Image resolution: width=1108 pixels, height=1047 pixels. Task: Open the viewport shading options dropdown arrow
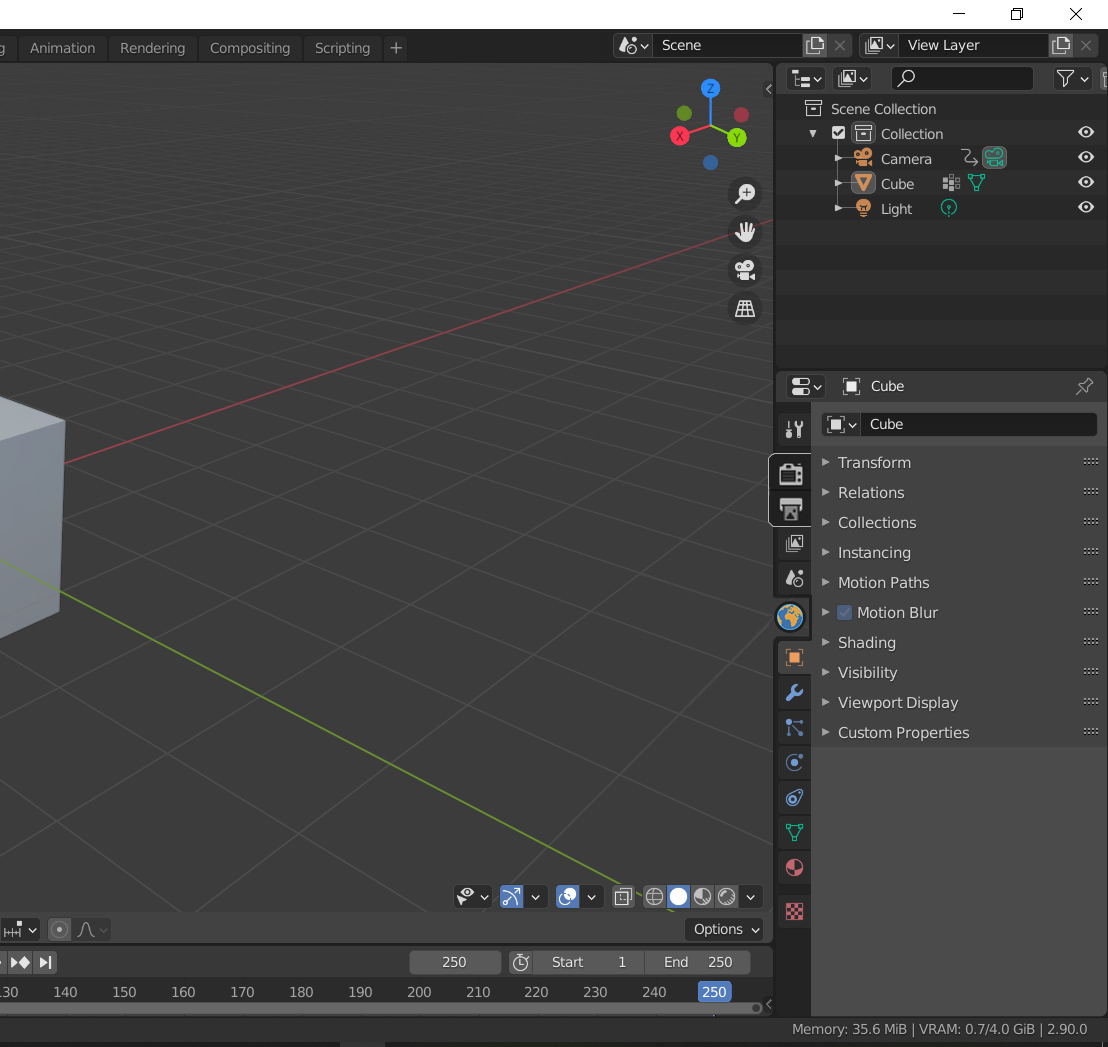[750, 897]
